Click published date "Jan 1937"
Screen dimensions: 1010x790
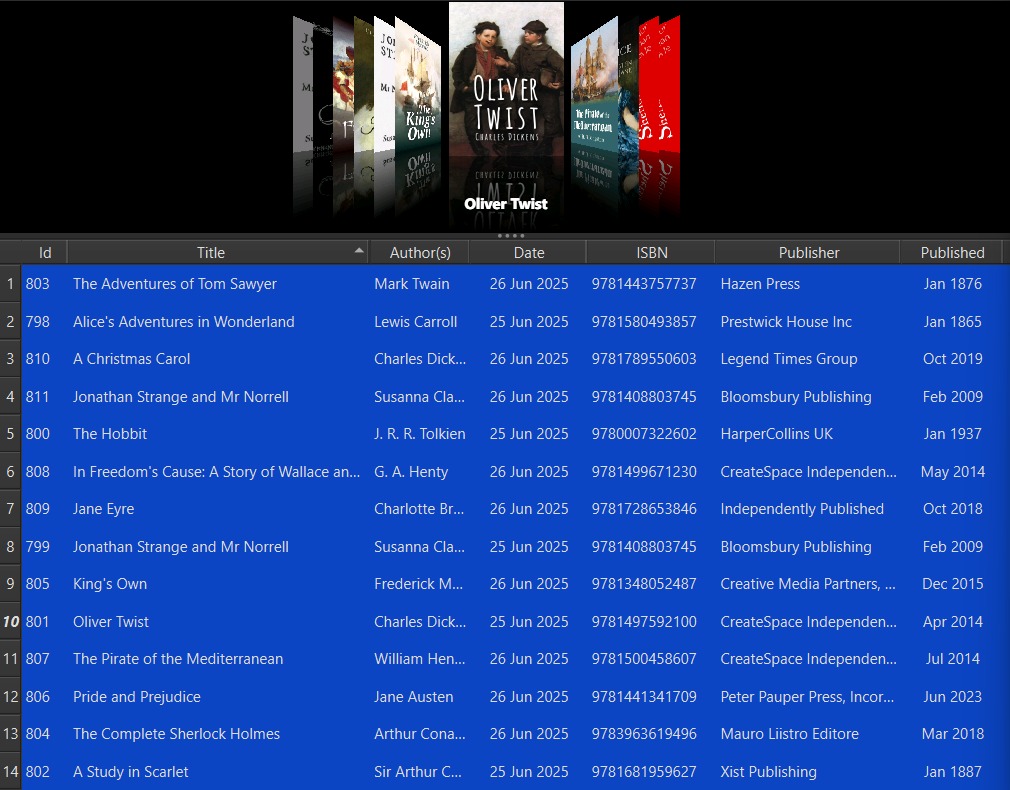pos(953,434)
